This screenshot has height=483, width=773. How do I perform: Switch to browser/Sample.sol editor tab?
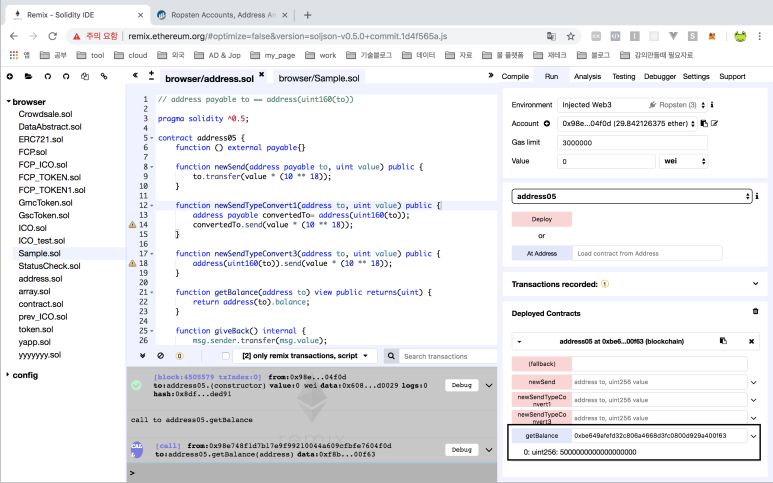click(x=319, y=78)
